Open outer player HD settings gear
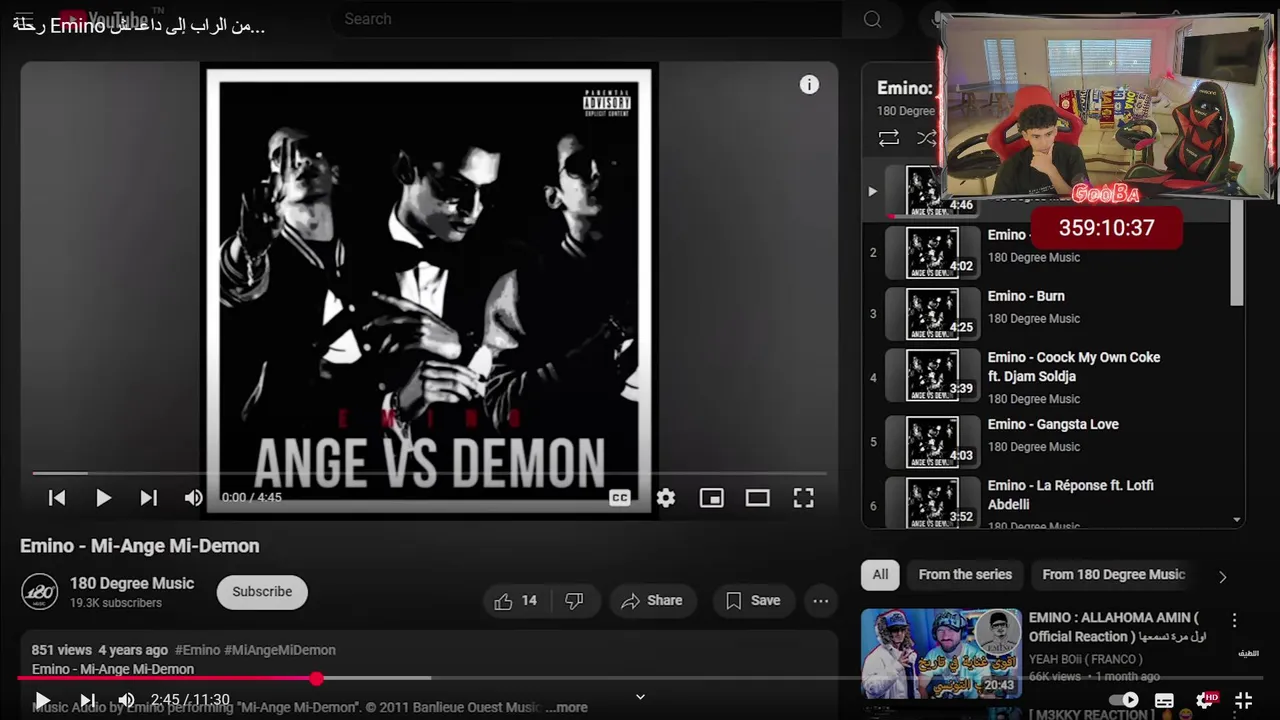This screenshot has width=1280, height=720. click(1206, 700)
